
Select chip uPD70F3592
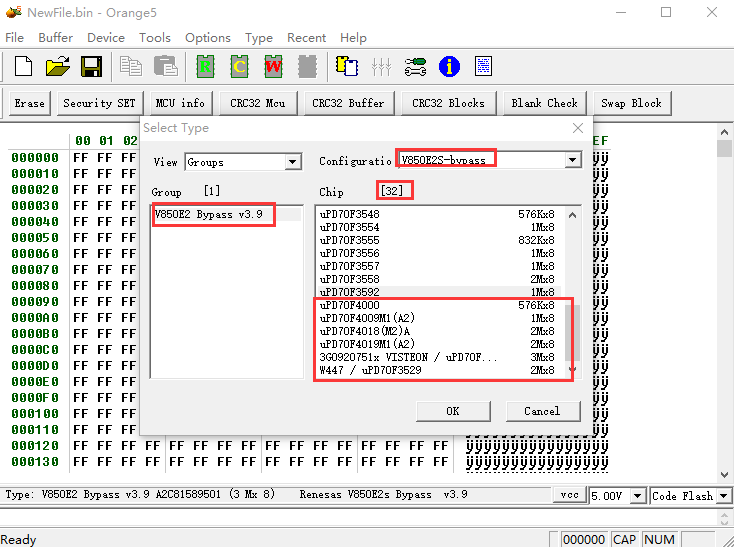point(439,292)
